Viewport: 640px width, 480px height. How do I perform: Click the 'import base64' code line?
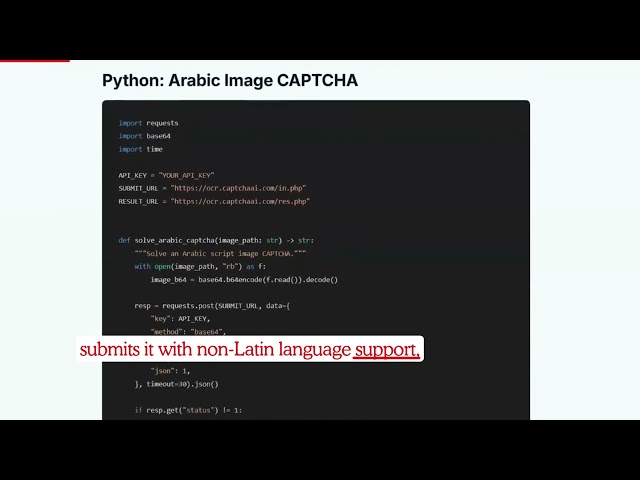tap(144, 136)
